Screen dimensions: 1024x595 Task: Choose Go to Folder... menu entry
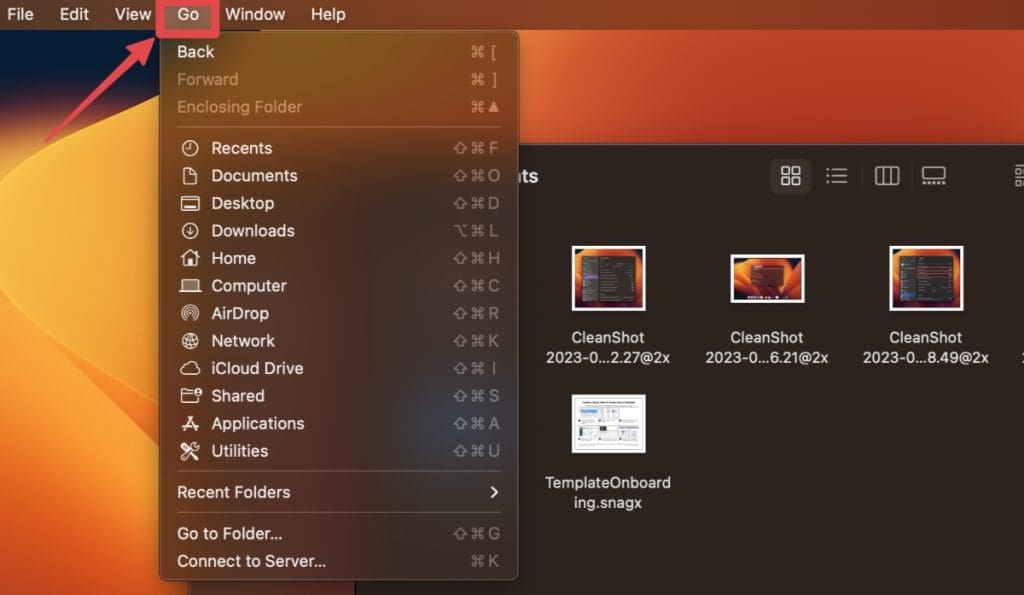pos(230,534)
